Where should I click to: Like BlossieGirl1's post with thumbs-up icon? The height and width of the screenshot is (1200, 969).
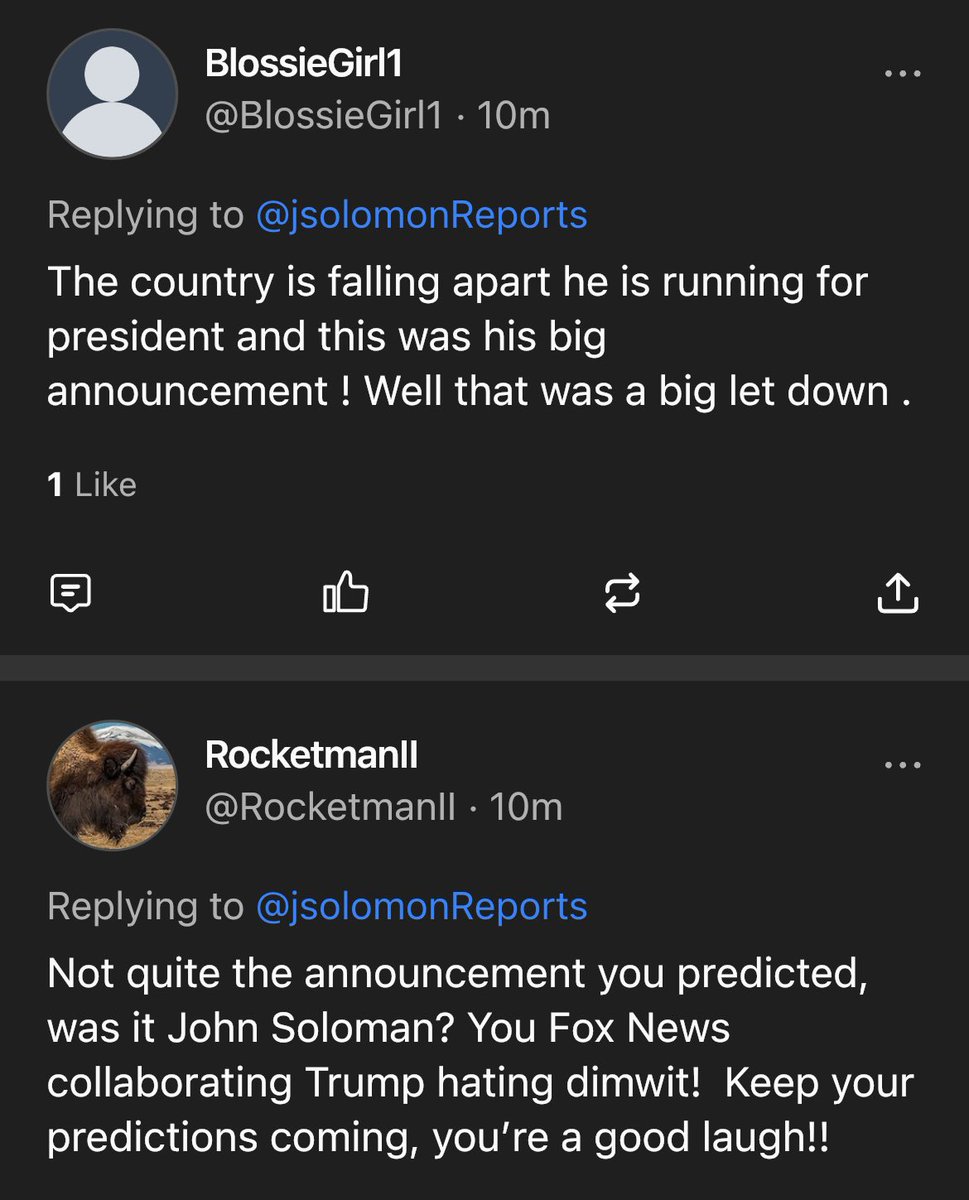346,592
